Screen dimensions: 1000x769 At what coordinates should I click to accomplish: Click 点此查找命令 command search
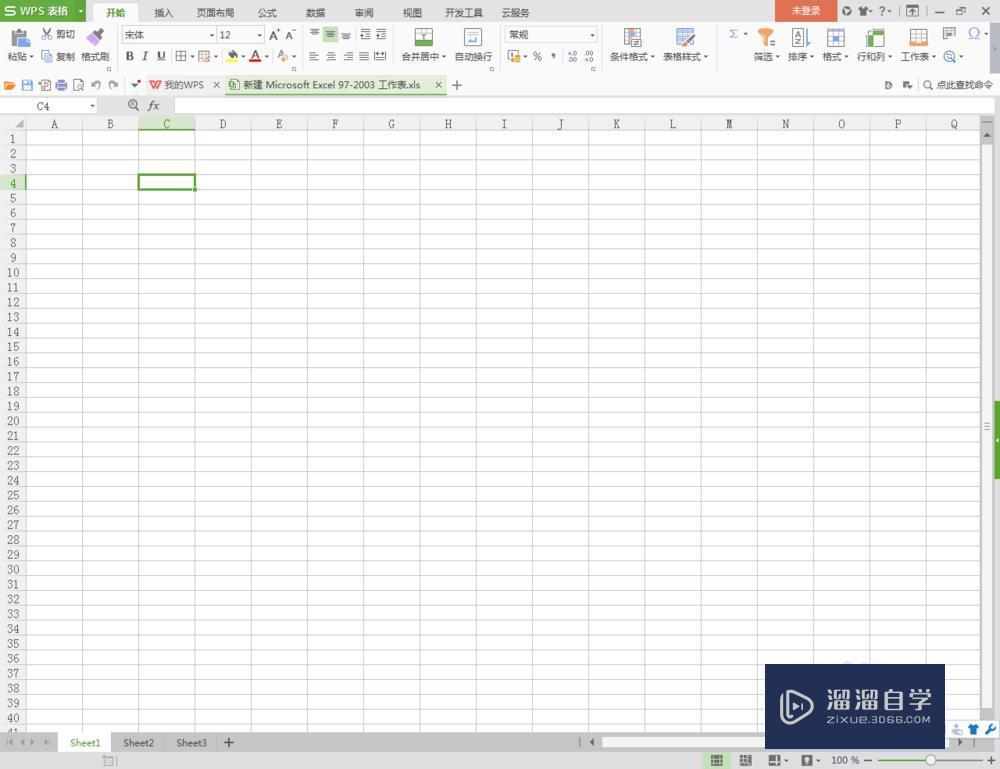click(x=958, y=85)
